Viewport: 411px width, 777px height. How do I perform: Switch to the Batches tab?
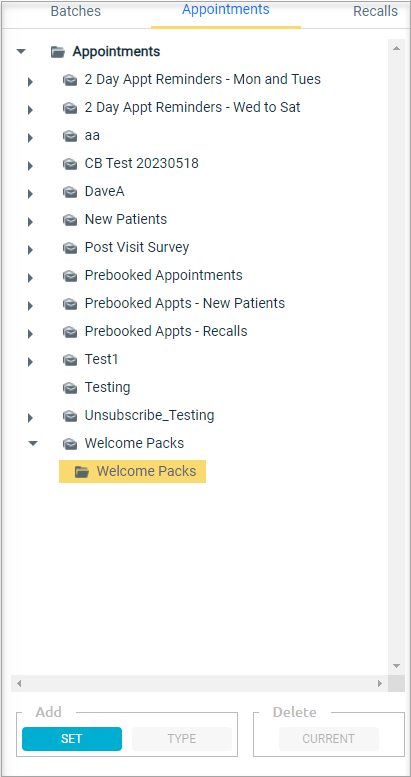(76, 11)
